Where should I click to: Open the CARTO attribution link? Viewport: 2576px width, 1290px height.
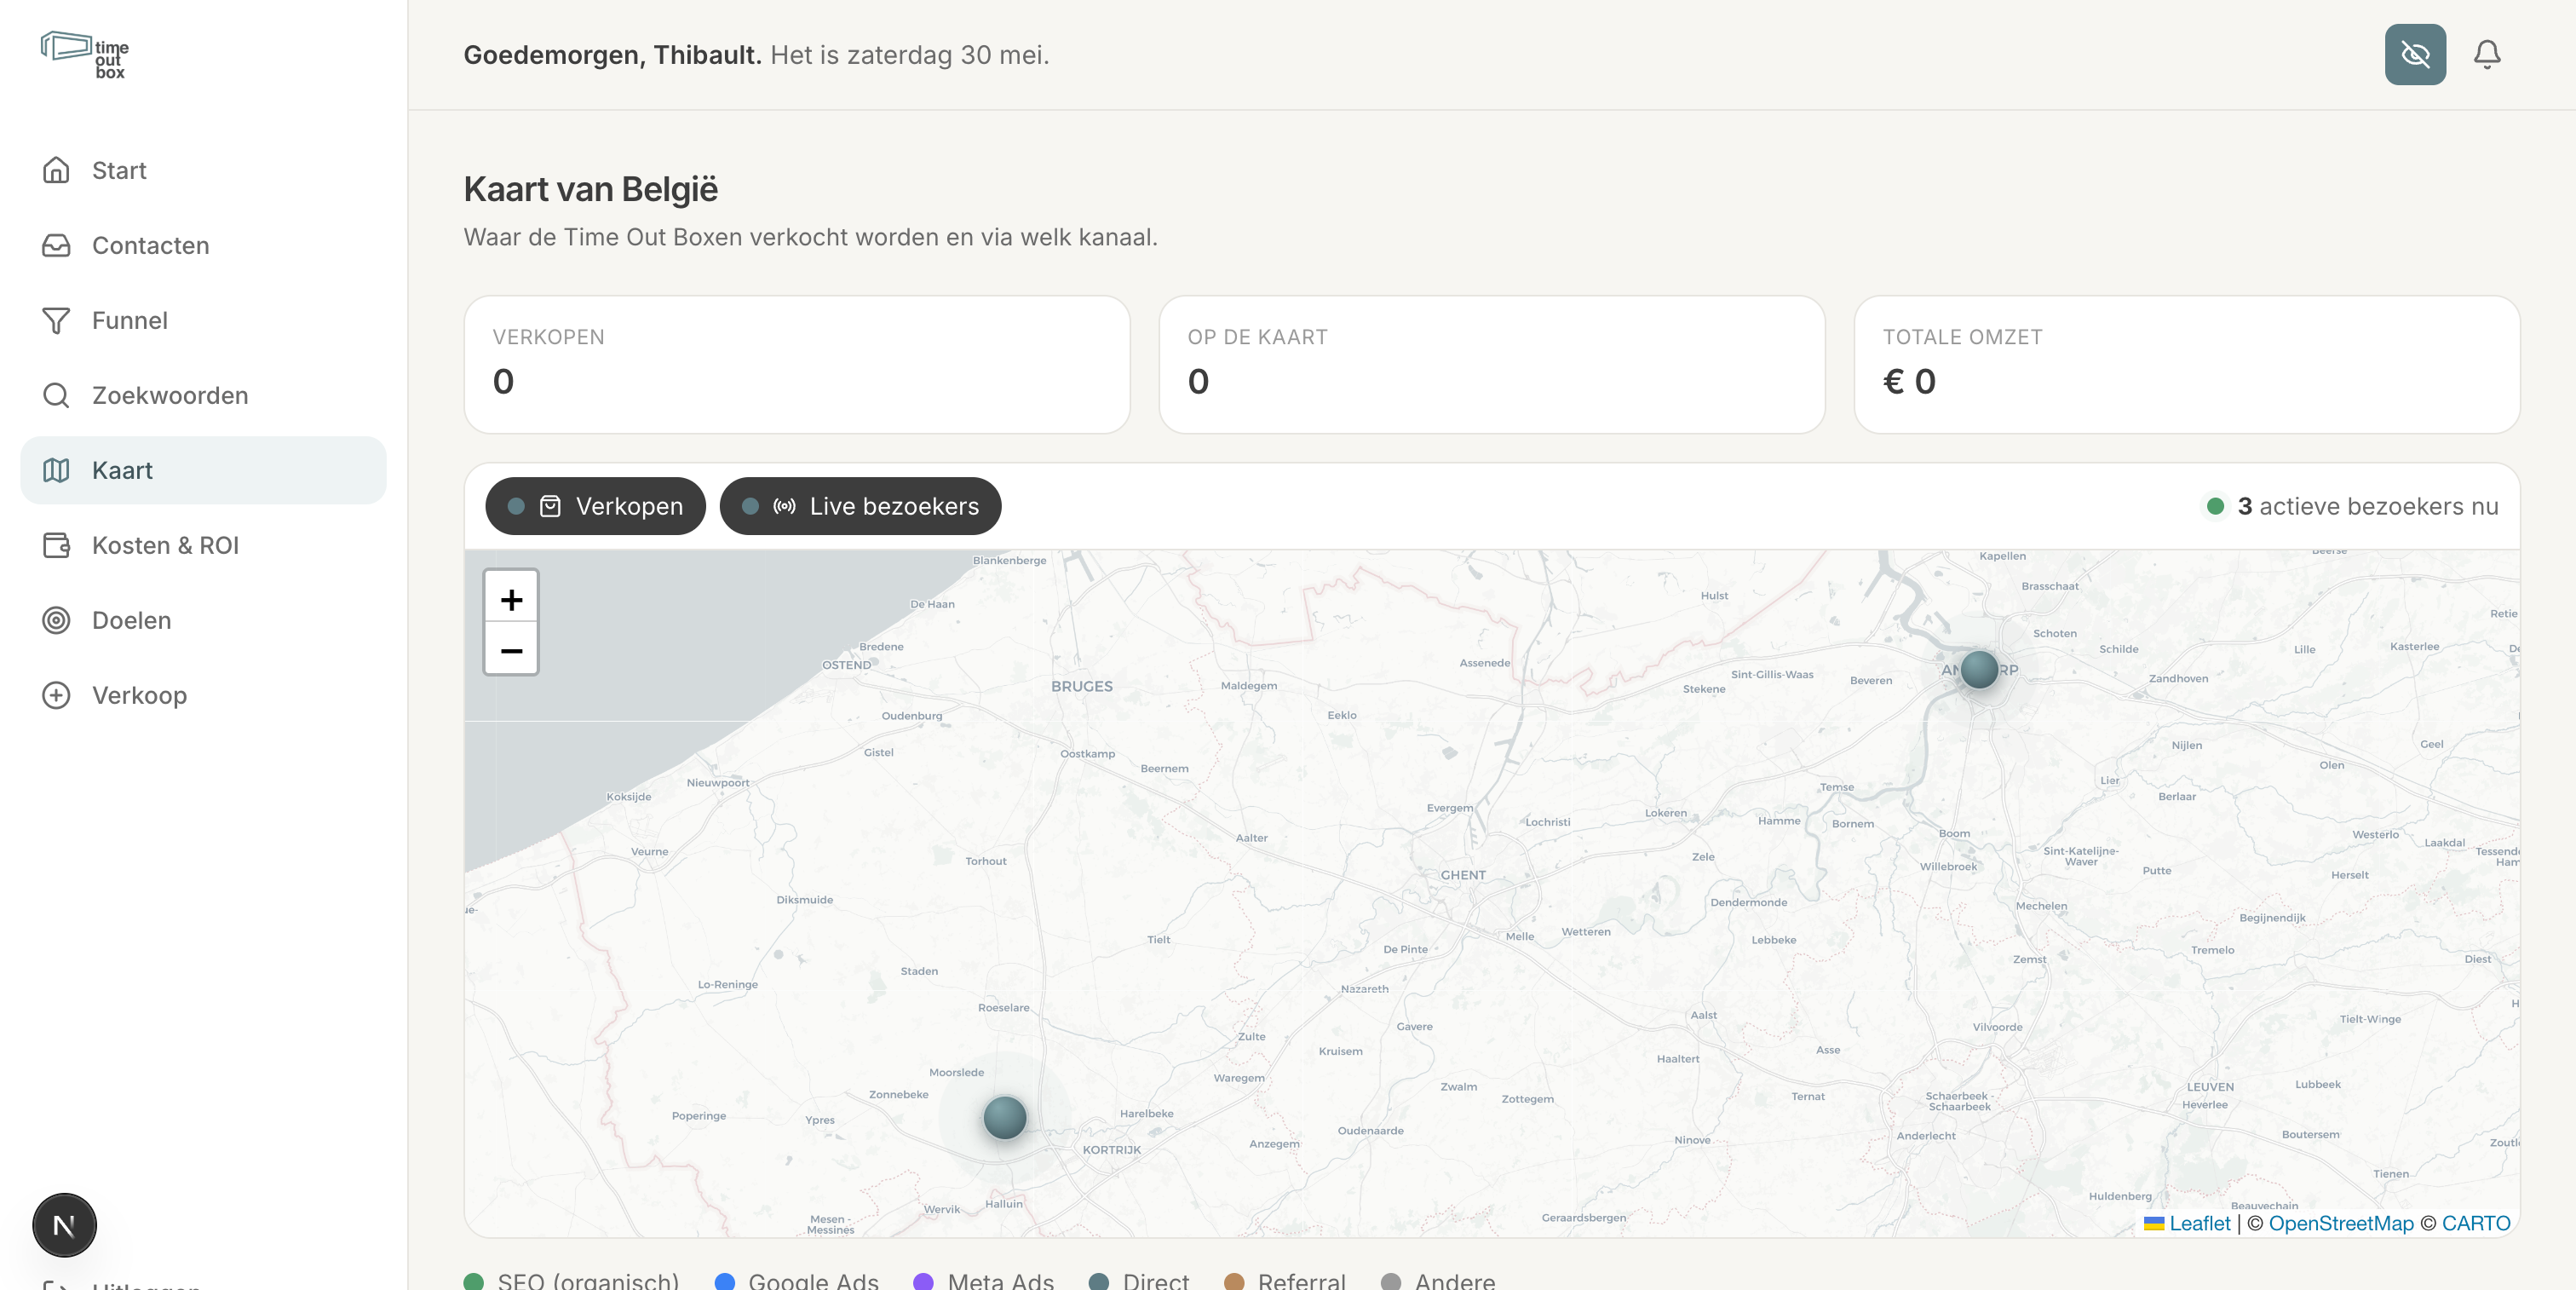pos(2475,1223)
